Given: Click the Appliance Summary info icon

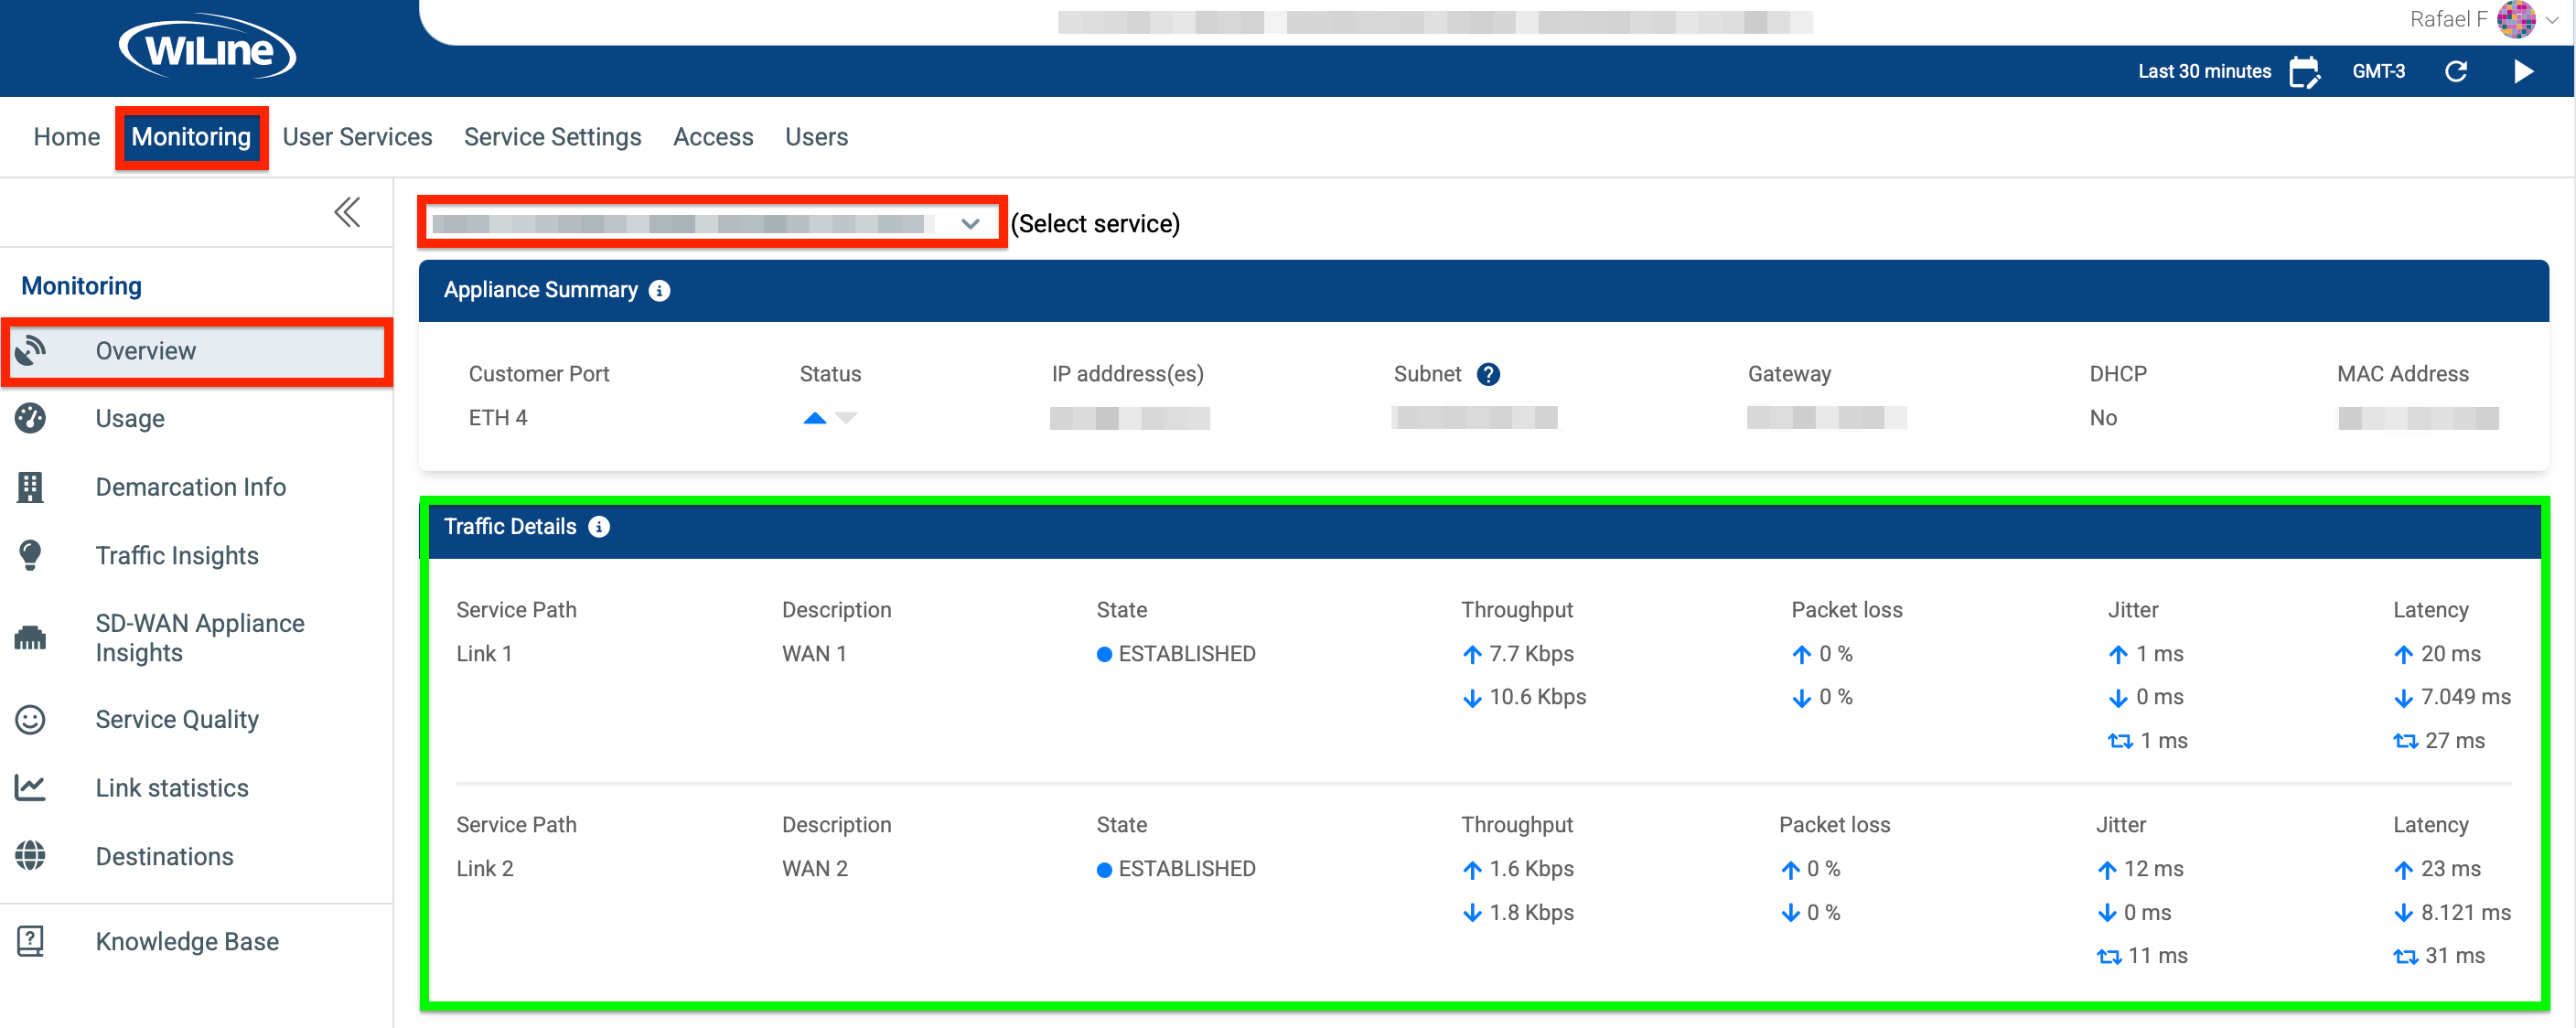Looking at the screenshot, I should coord(659,290).
